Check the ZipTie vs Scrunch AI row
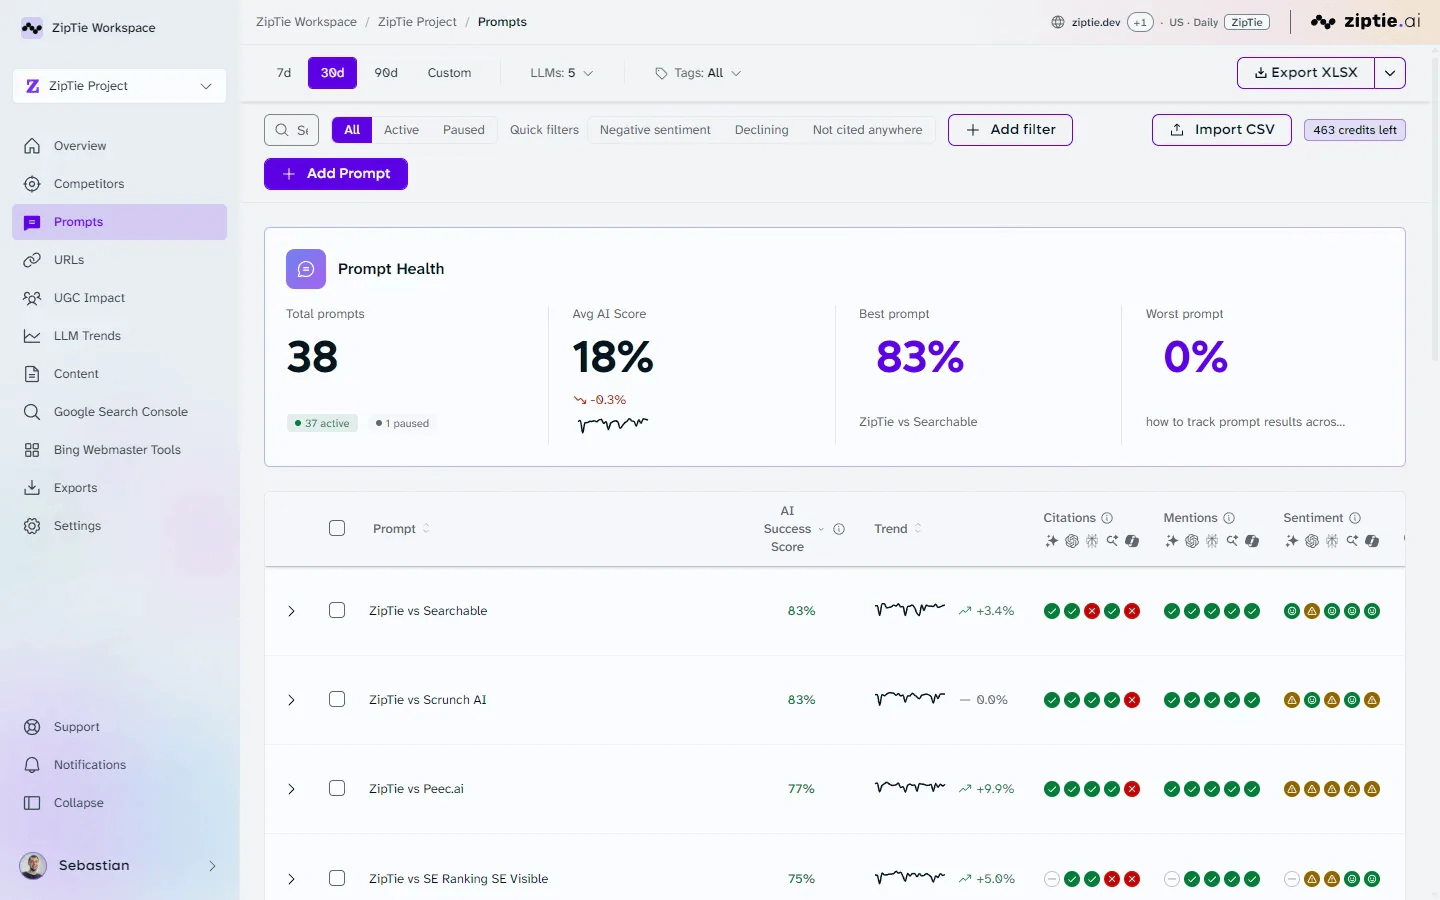 click(337, 699)
